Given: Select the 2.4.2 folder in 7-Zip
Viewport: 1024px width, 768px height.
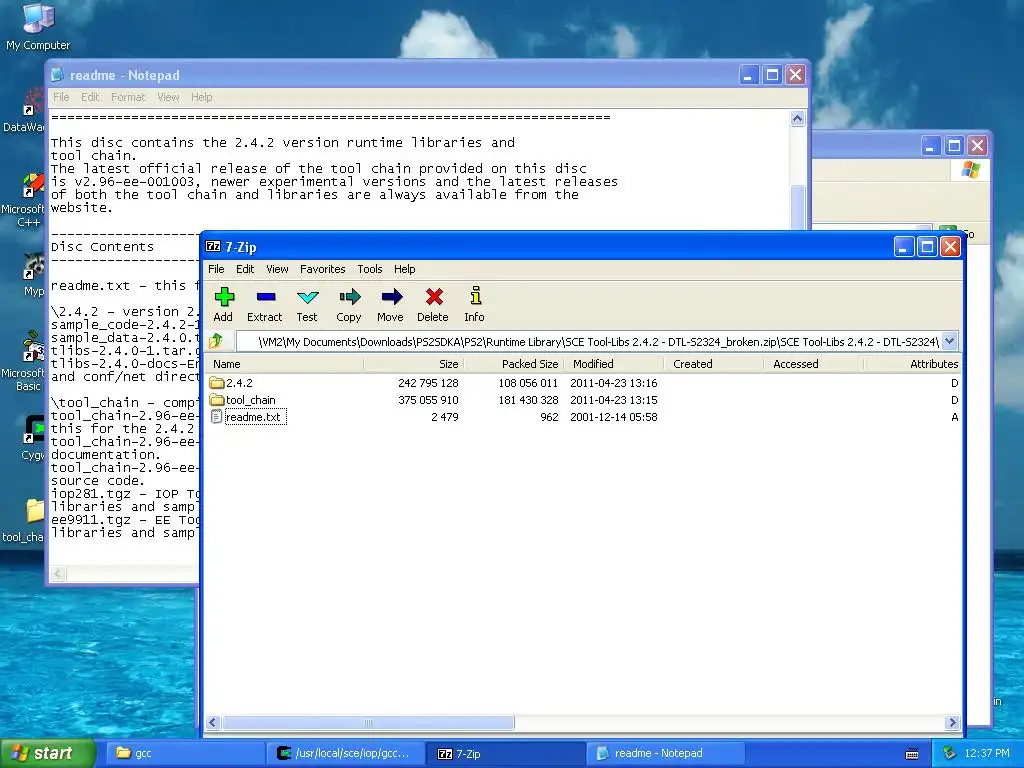Looking at the screenshot, I should pyautogui.click(x=239, y=383).
